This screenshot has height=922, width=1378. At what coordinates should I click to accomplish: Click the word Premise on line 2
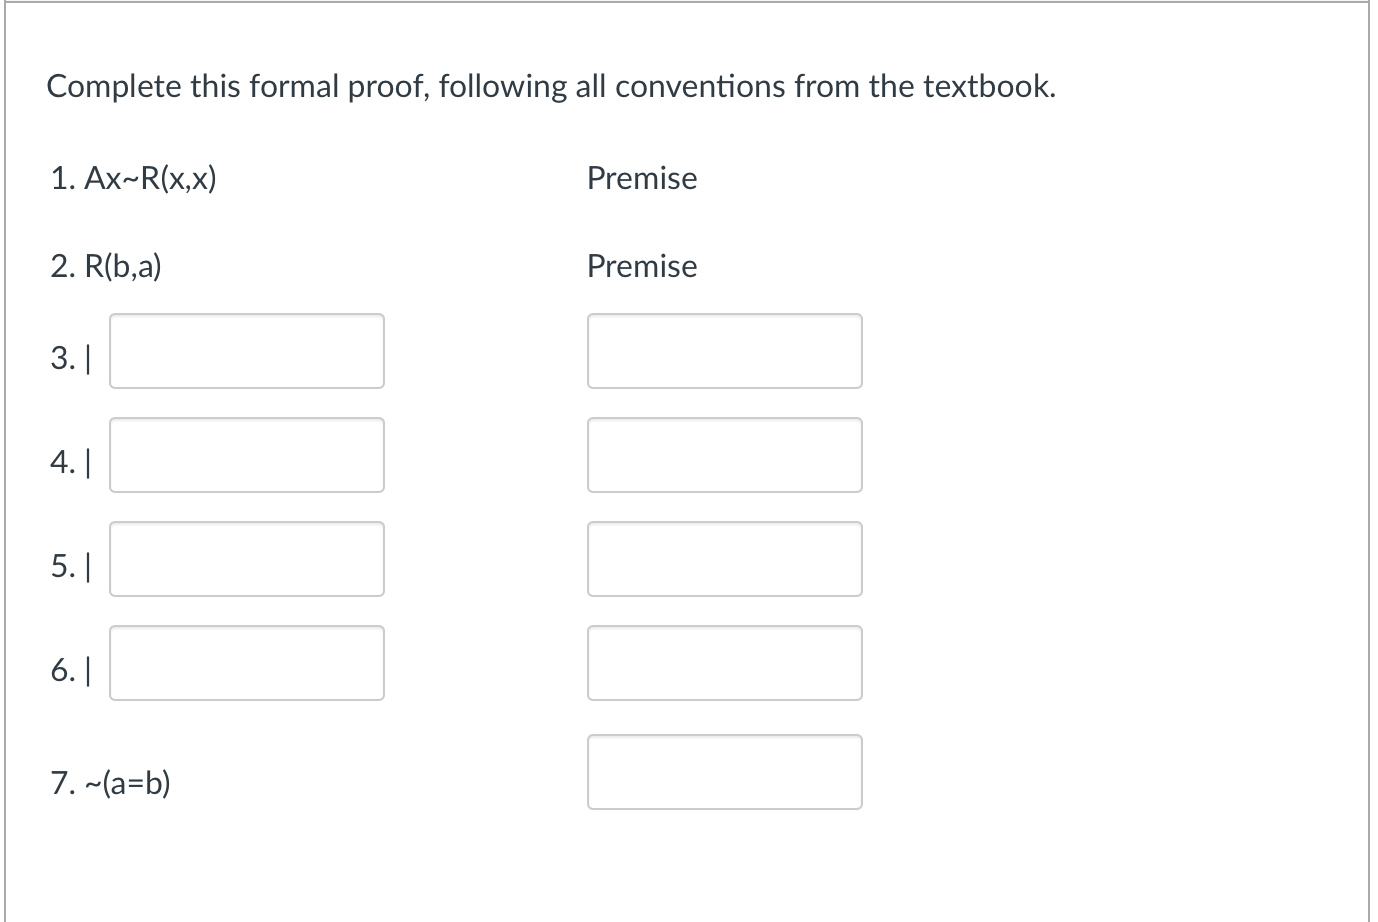point(642,266)
